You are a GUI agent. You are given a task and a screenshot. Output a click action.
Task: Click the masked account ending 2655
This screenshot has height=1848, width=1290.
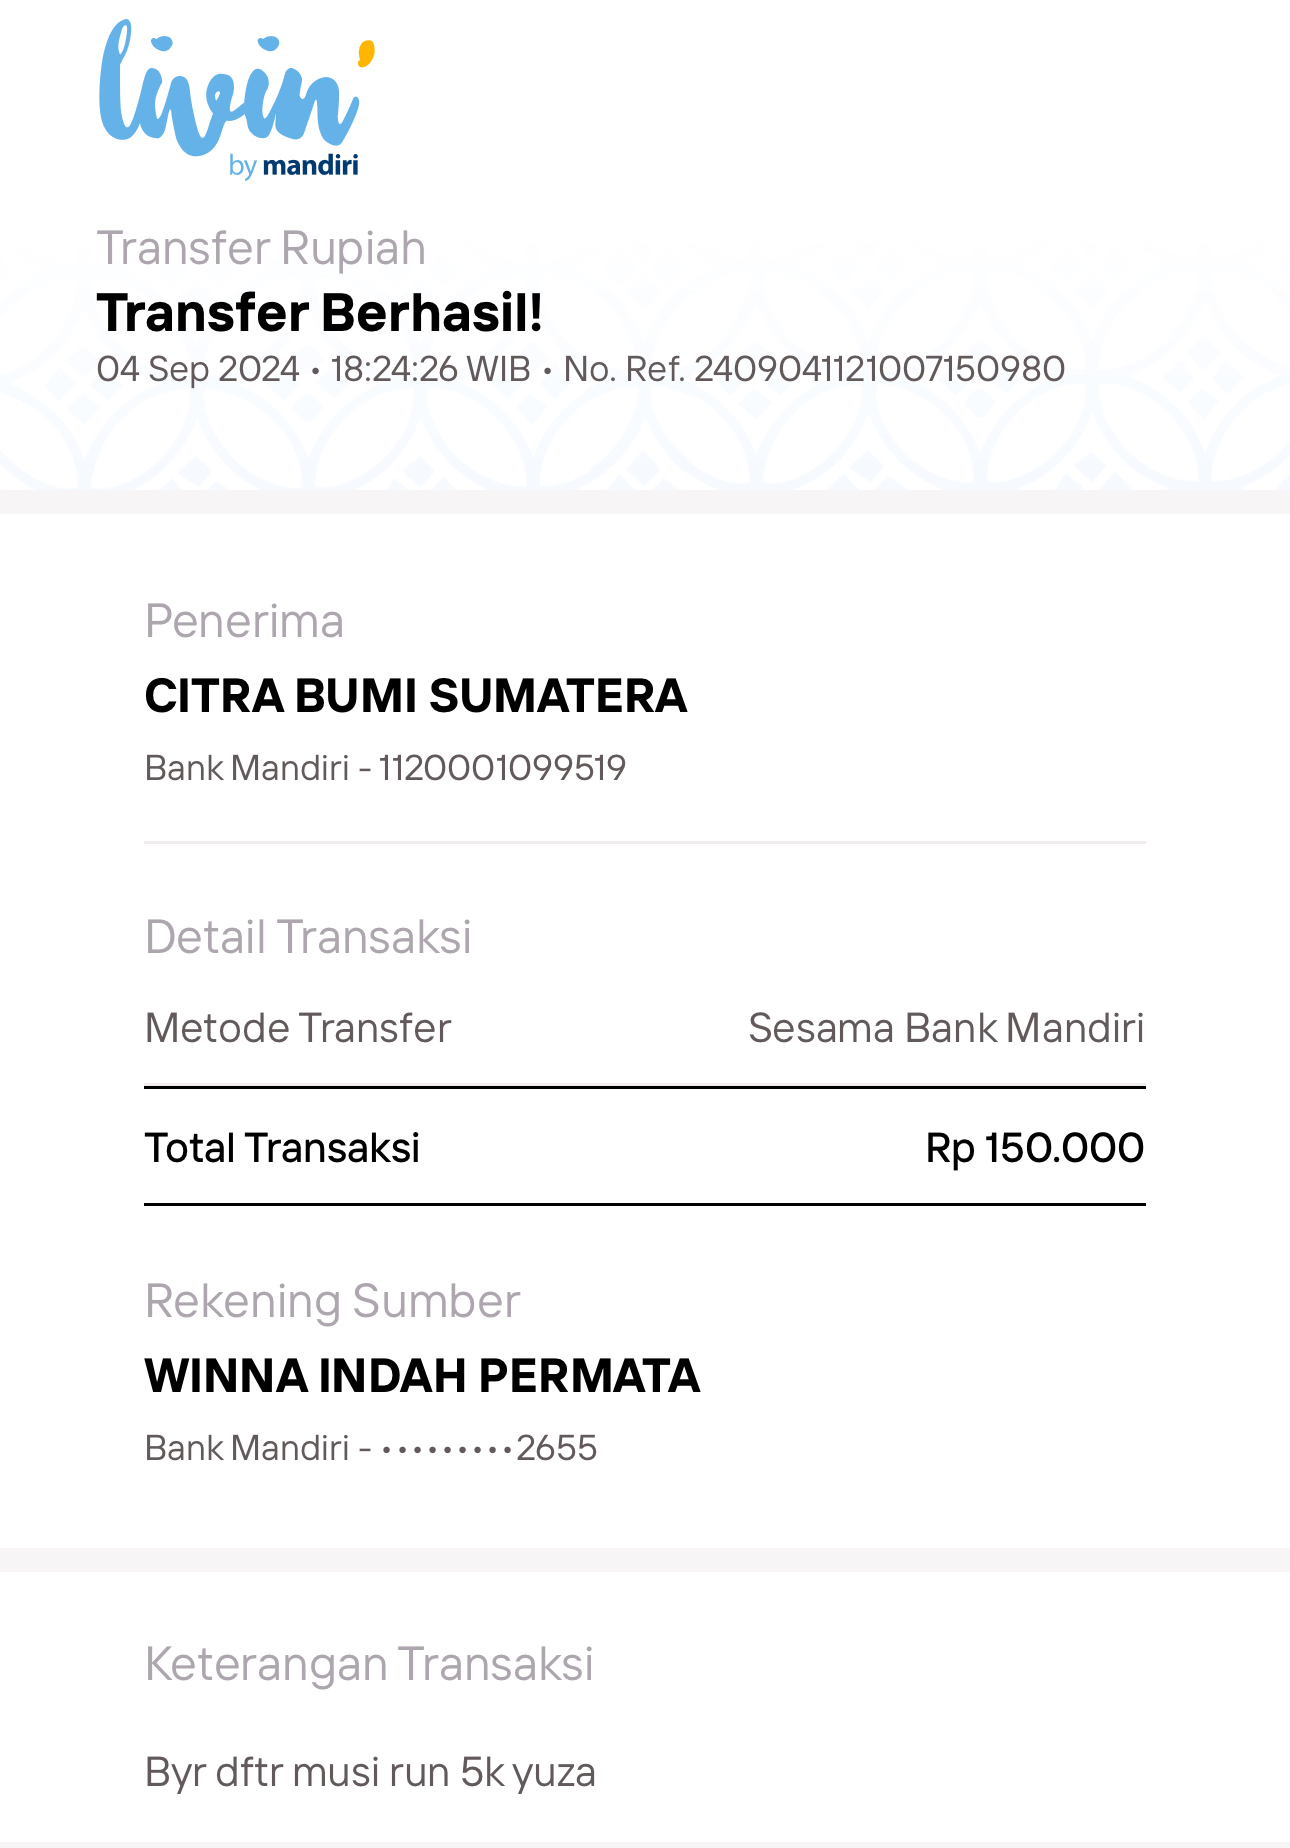pyautogui.click(x=488, y=1448)
